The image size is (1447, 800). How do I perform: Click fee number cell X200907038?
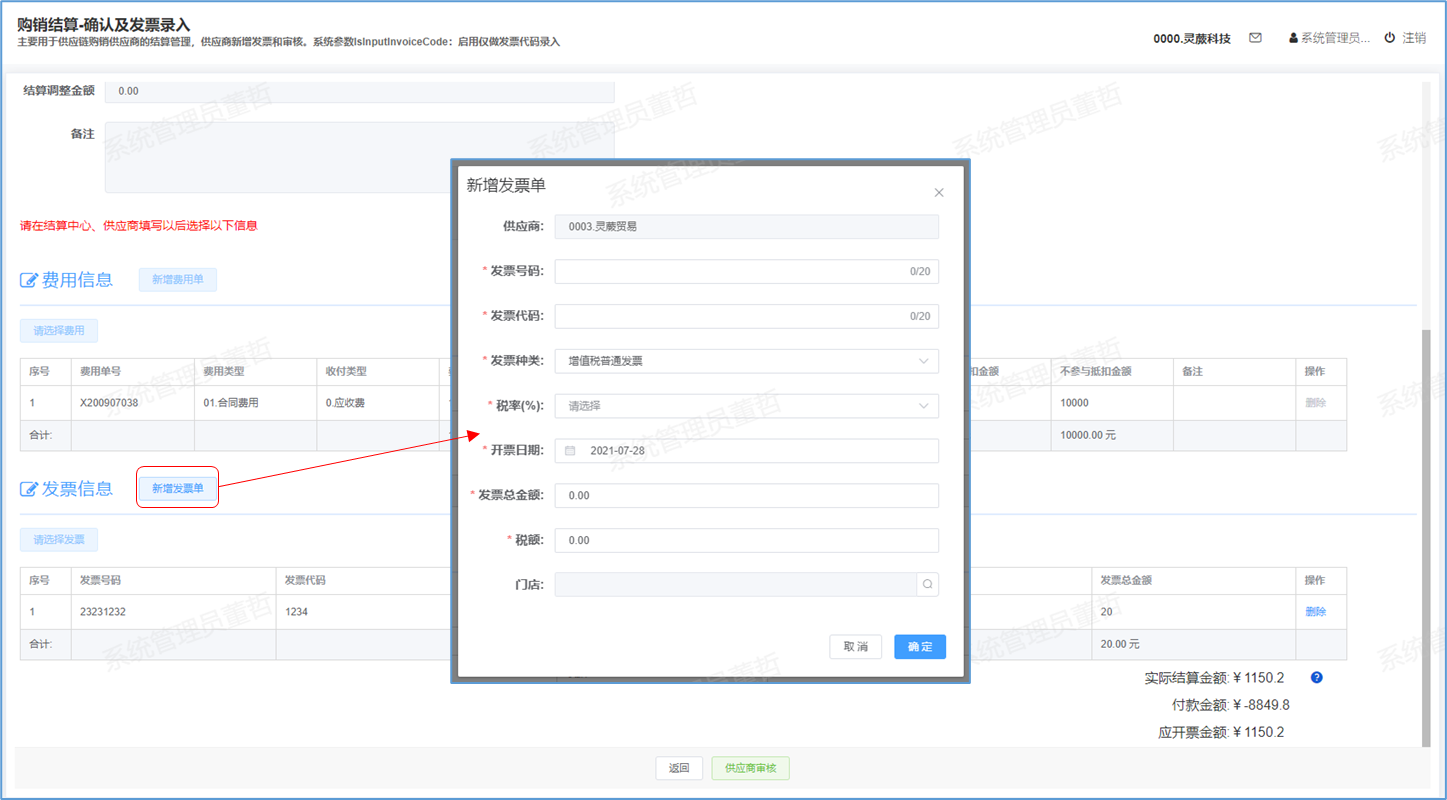(133, 403)
